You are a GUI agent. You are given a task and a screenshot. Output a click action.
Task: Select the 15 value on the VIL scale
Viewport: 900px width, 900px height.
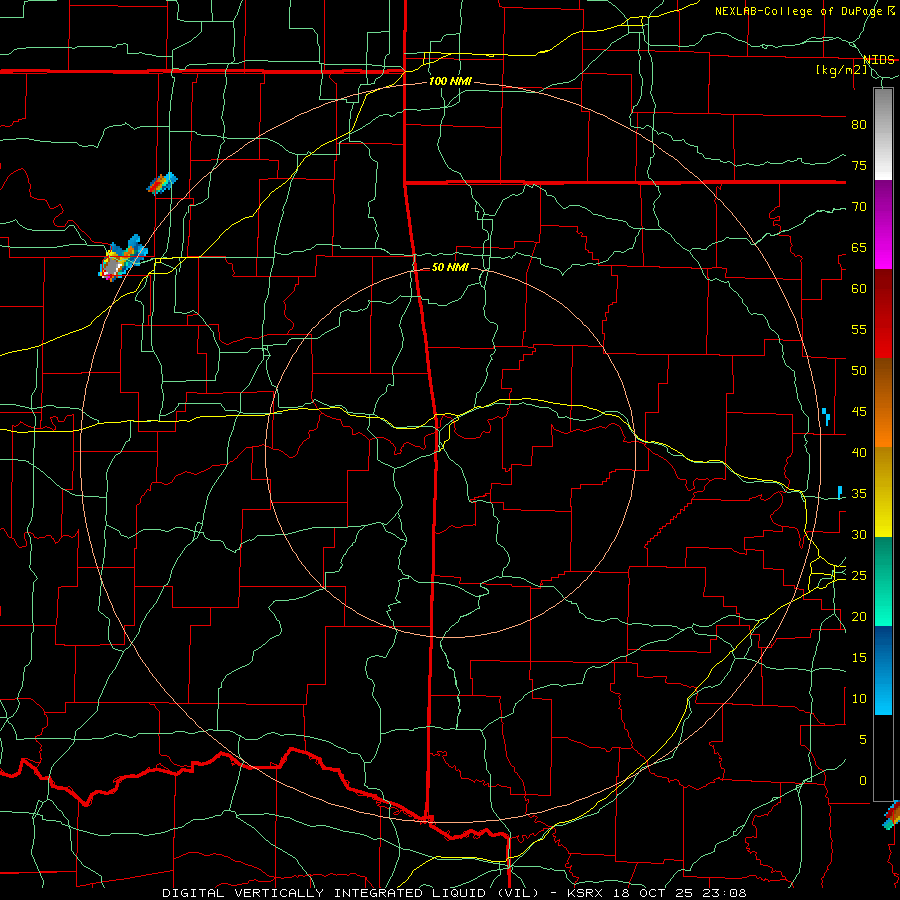click(x=859, y=658)
